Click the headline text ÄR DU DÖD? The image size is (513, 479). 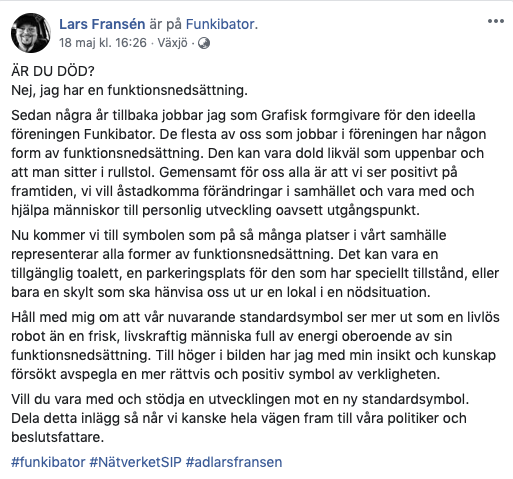coord(53,71)
